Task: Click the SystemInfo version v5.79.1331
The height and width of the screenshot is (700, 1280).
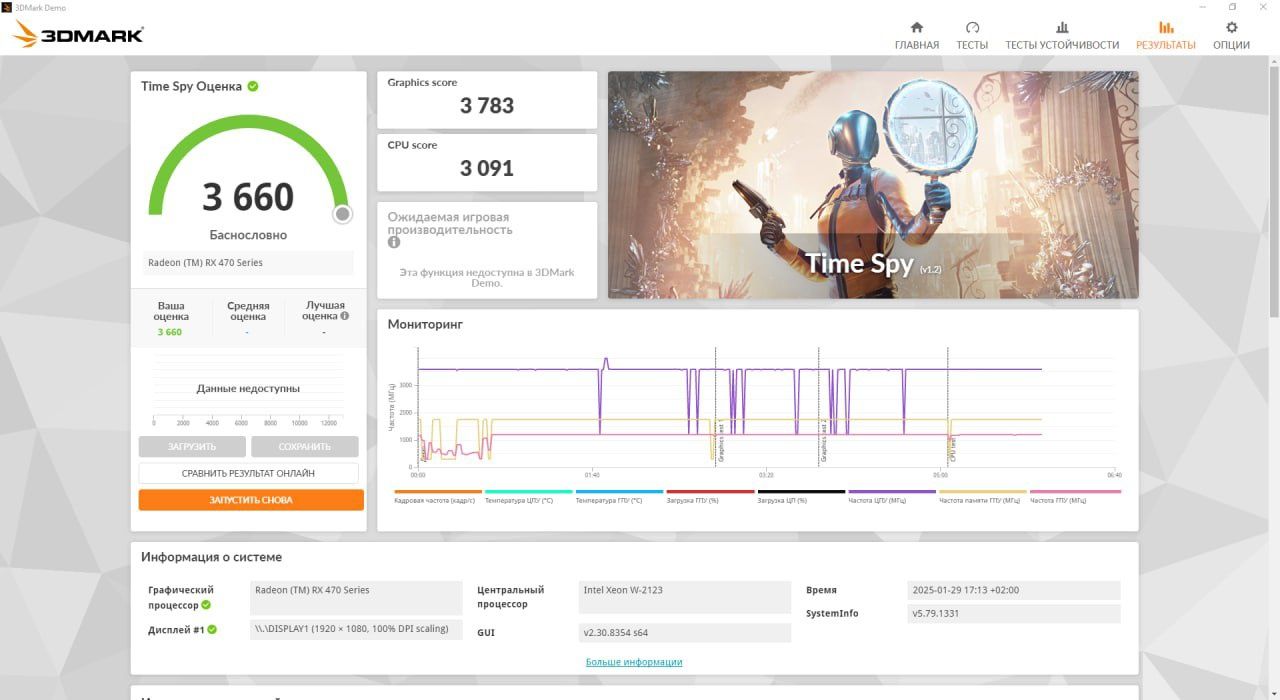Action: [x=1014, y=613]
